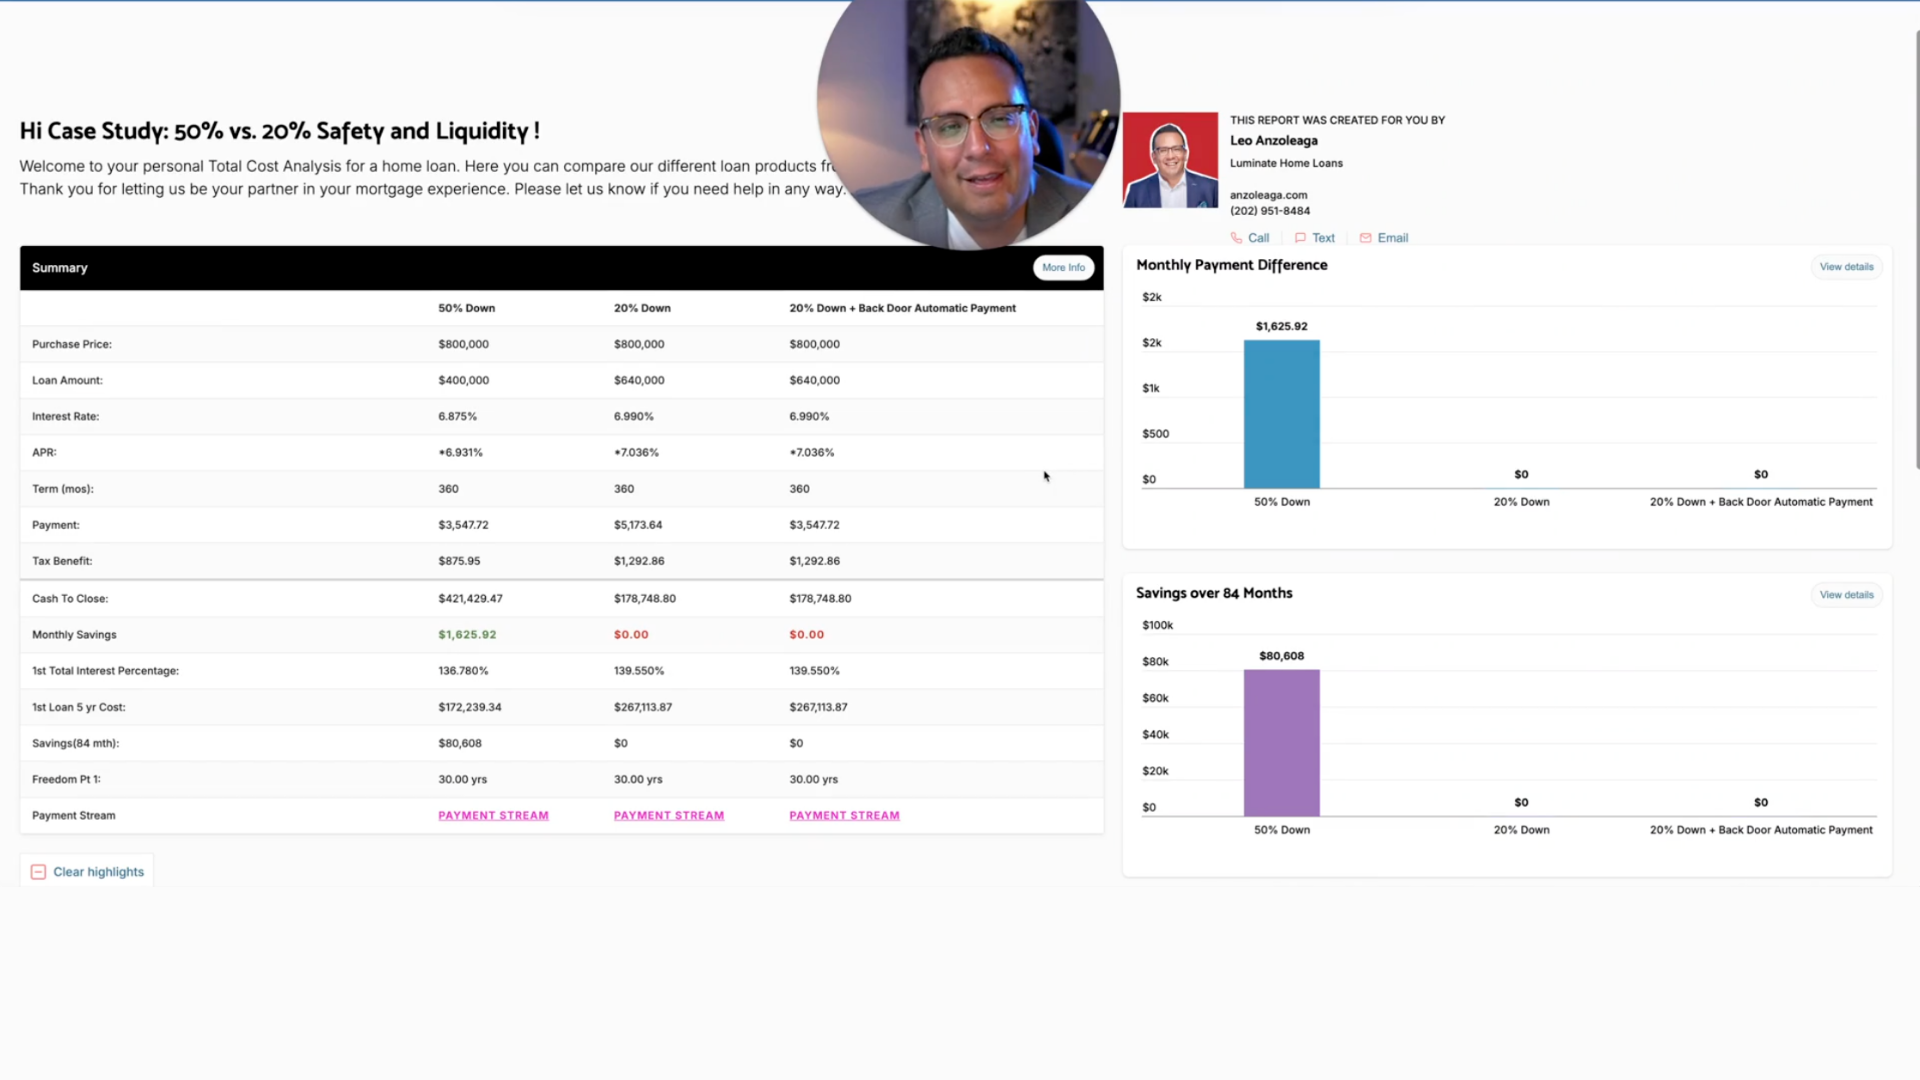Click the (202) 951-8484 phone number
1920x1080 pixels.
(x=1269, y=211)
